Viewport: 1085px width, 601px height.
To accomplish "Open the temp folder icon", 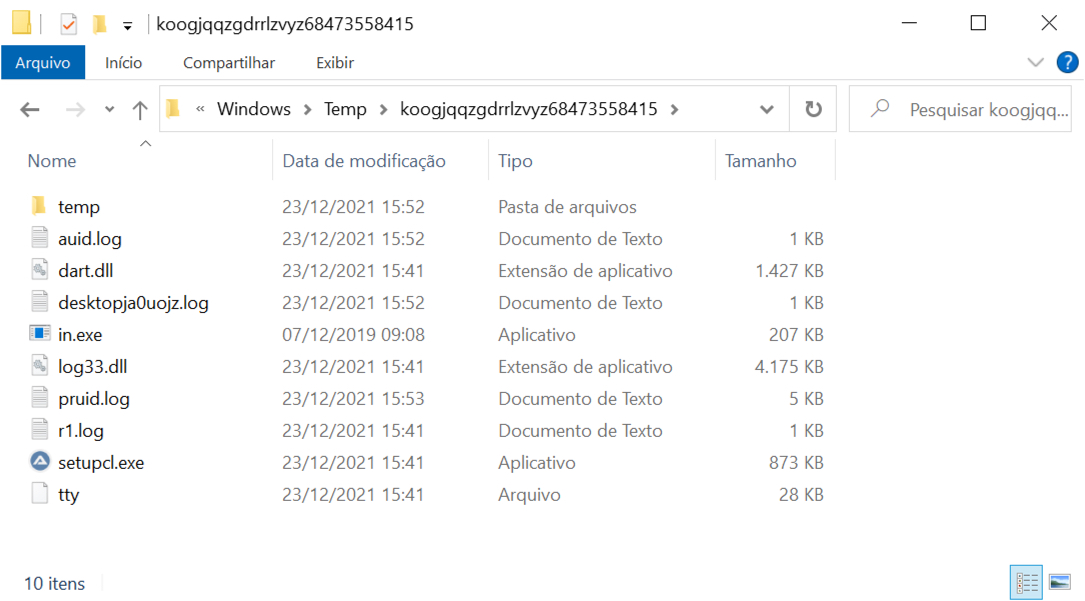I will point(39,206).
